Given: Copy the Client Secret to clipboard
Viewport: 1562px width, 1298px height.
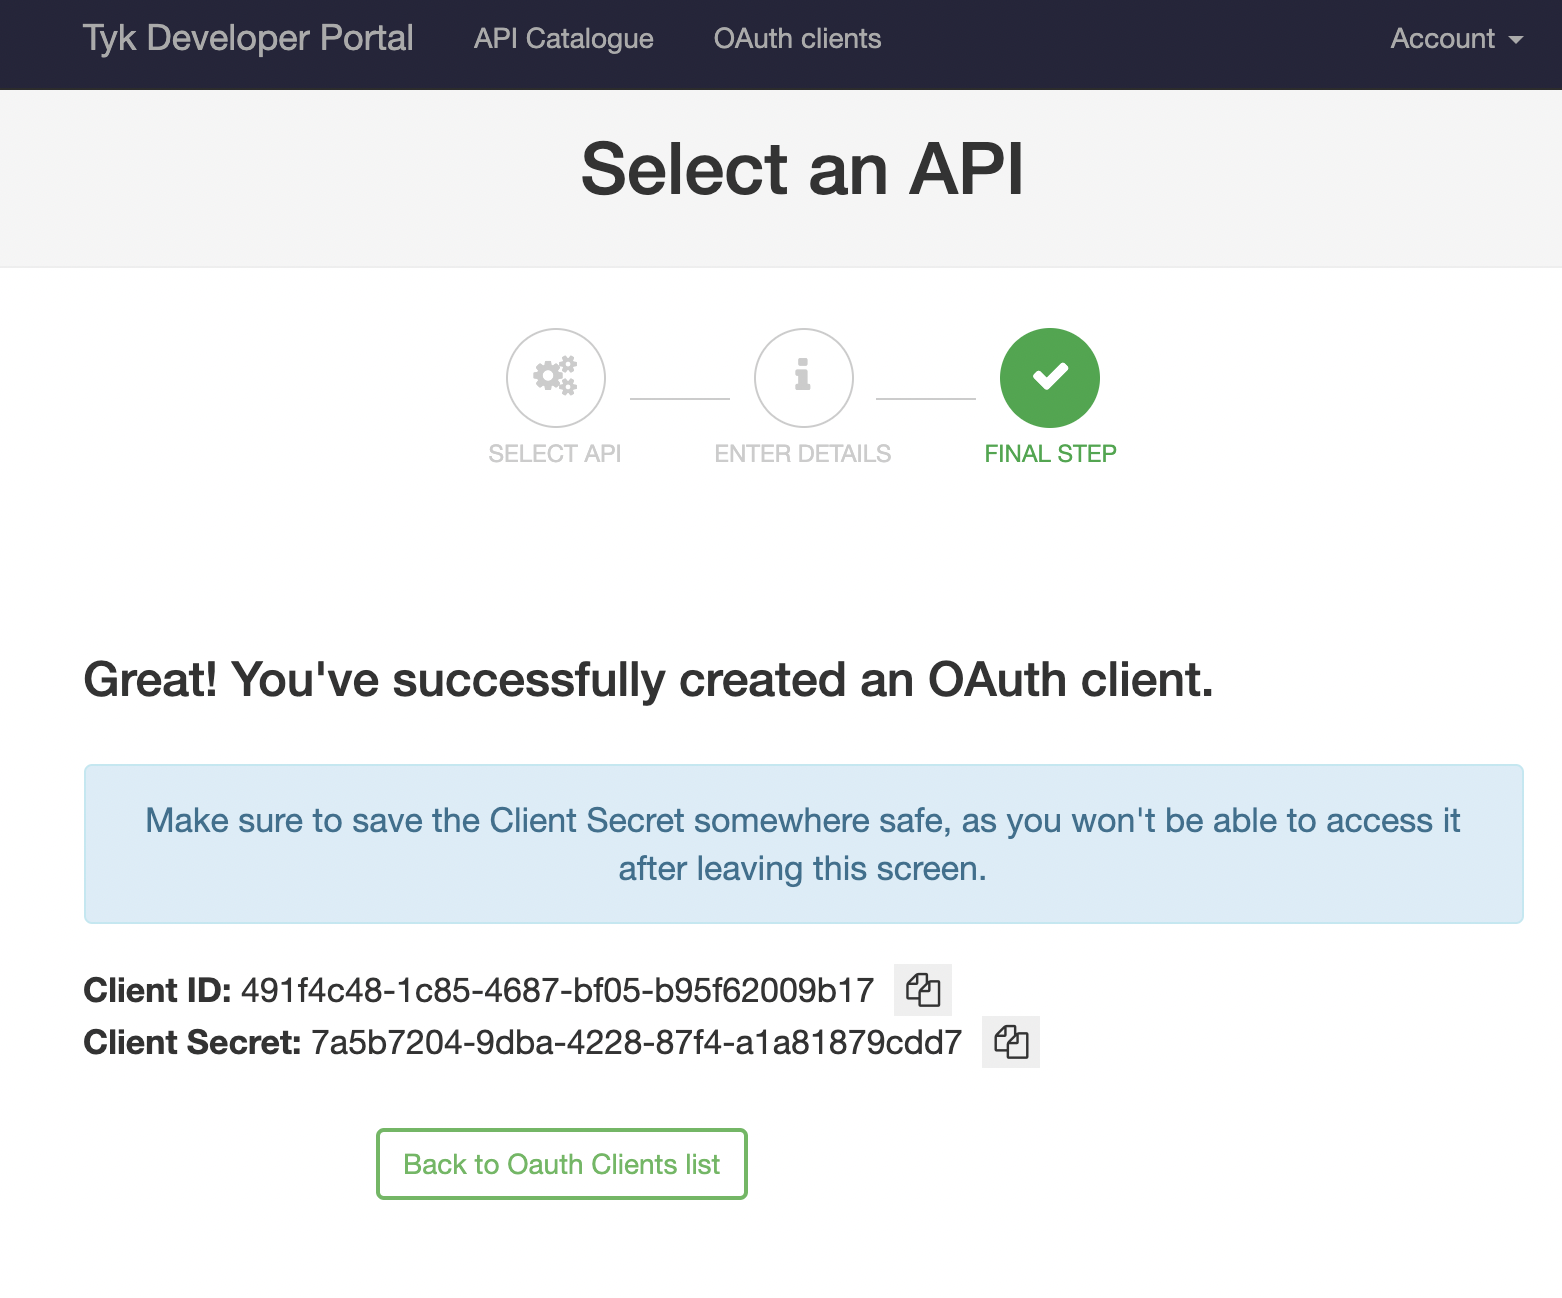Looking at the screenshot, I should coord(1010,1042).
